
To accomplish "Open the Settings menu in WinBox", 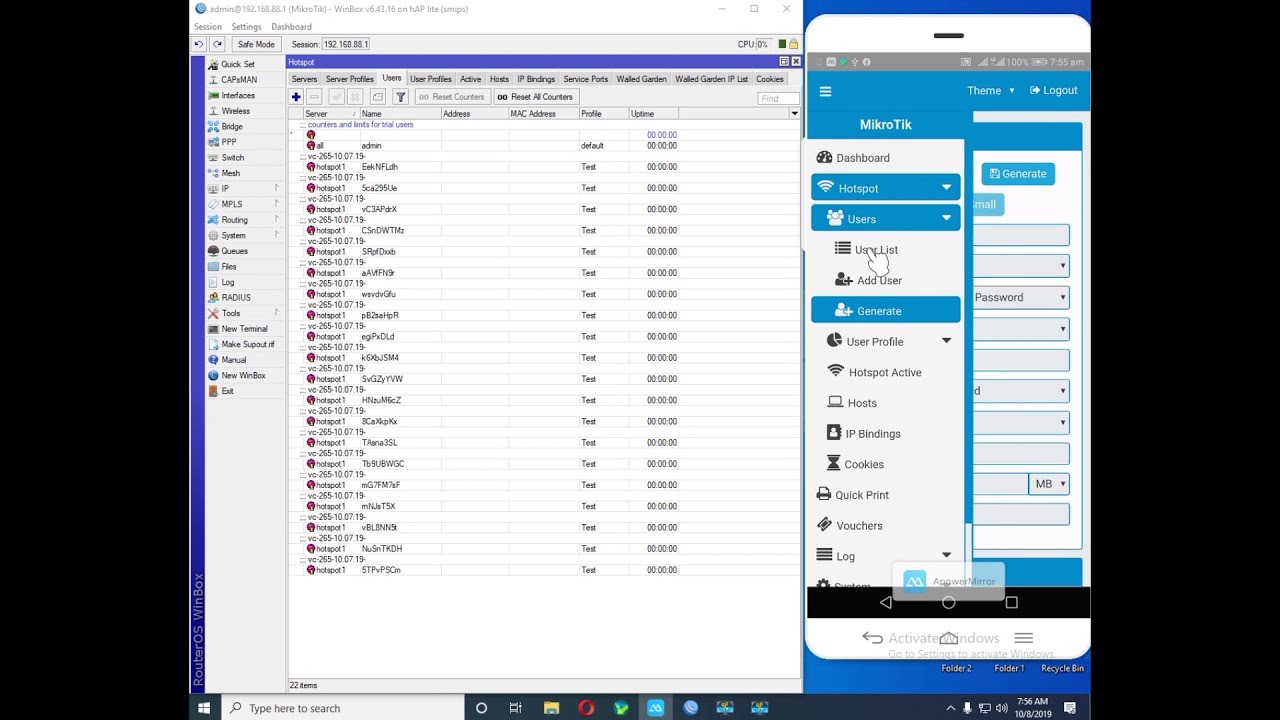I will tap(246, 27).
